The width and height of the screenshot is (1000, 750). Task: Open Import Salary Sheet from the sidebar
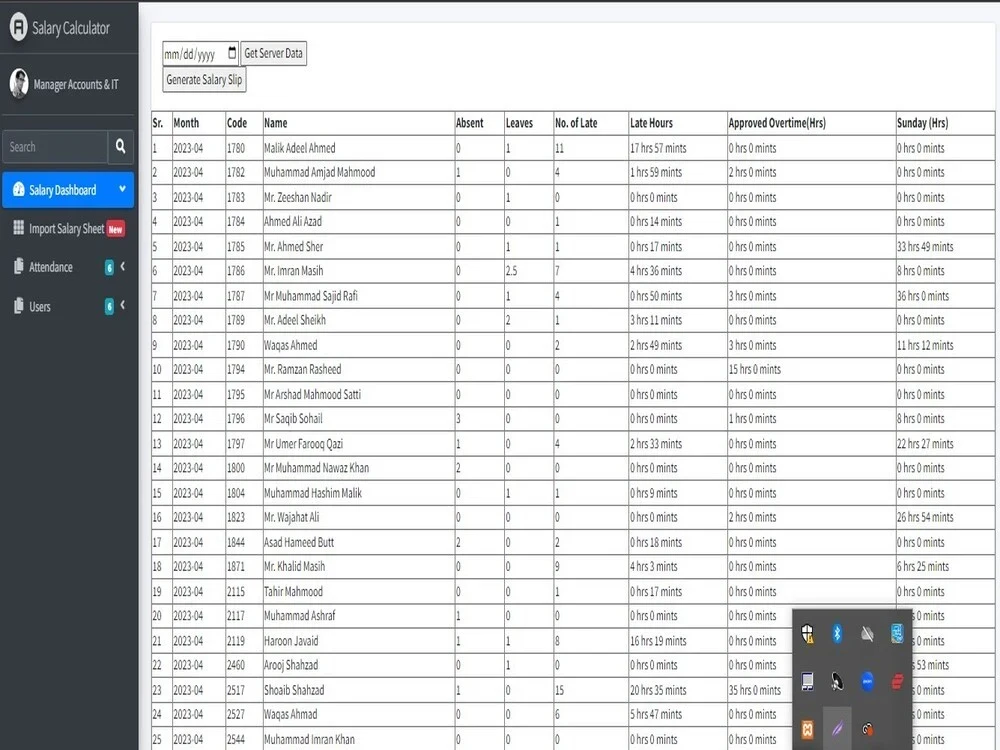click(x=67, y=228)
